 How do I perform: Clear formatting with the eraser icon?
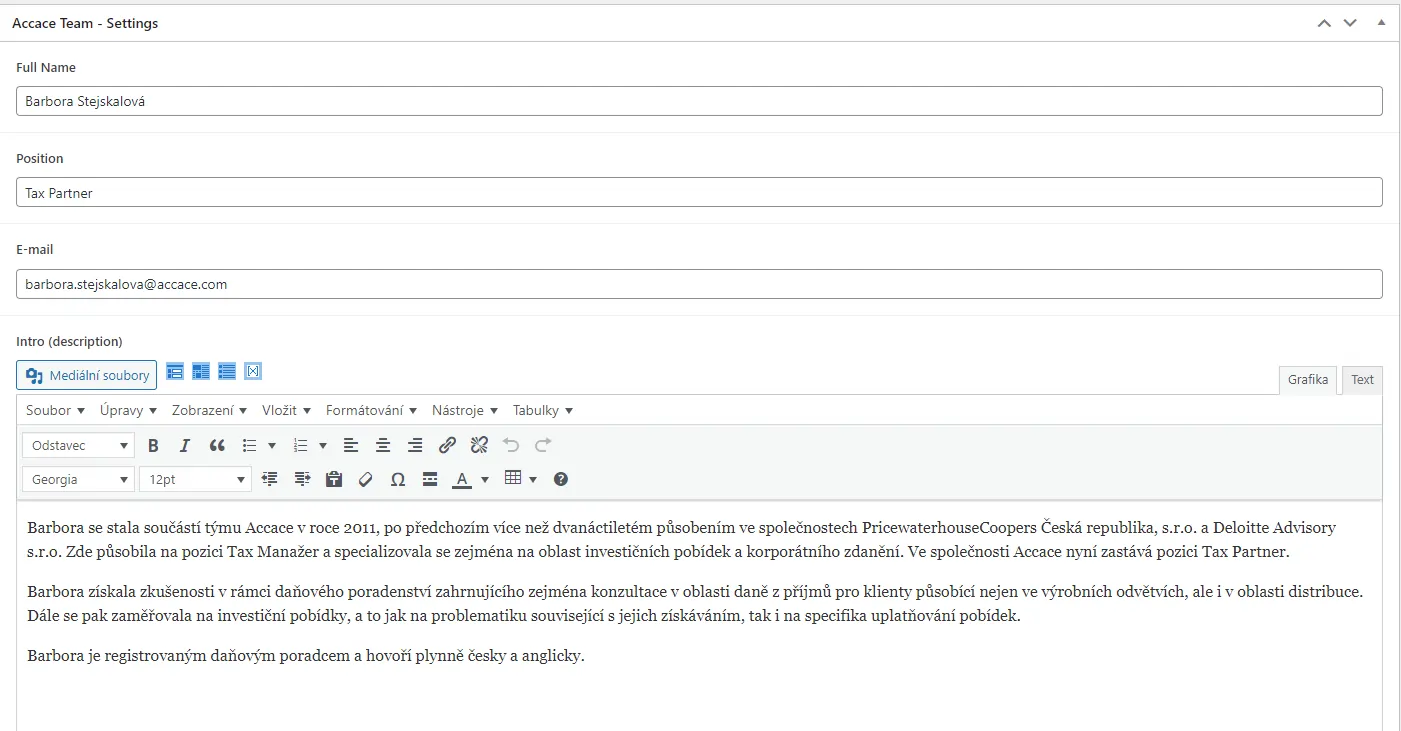365,480
